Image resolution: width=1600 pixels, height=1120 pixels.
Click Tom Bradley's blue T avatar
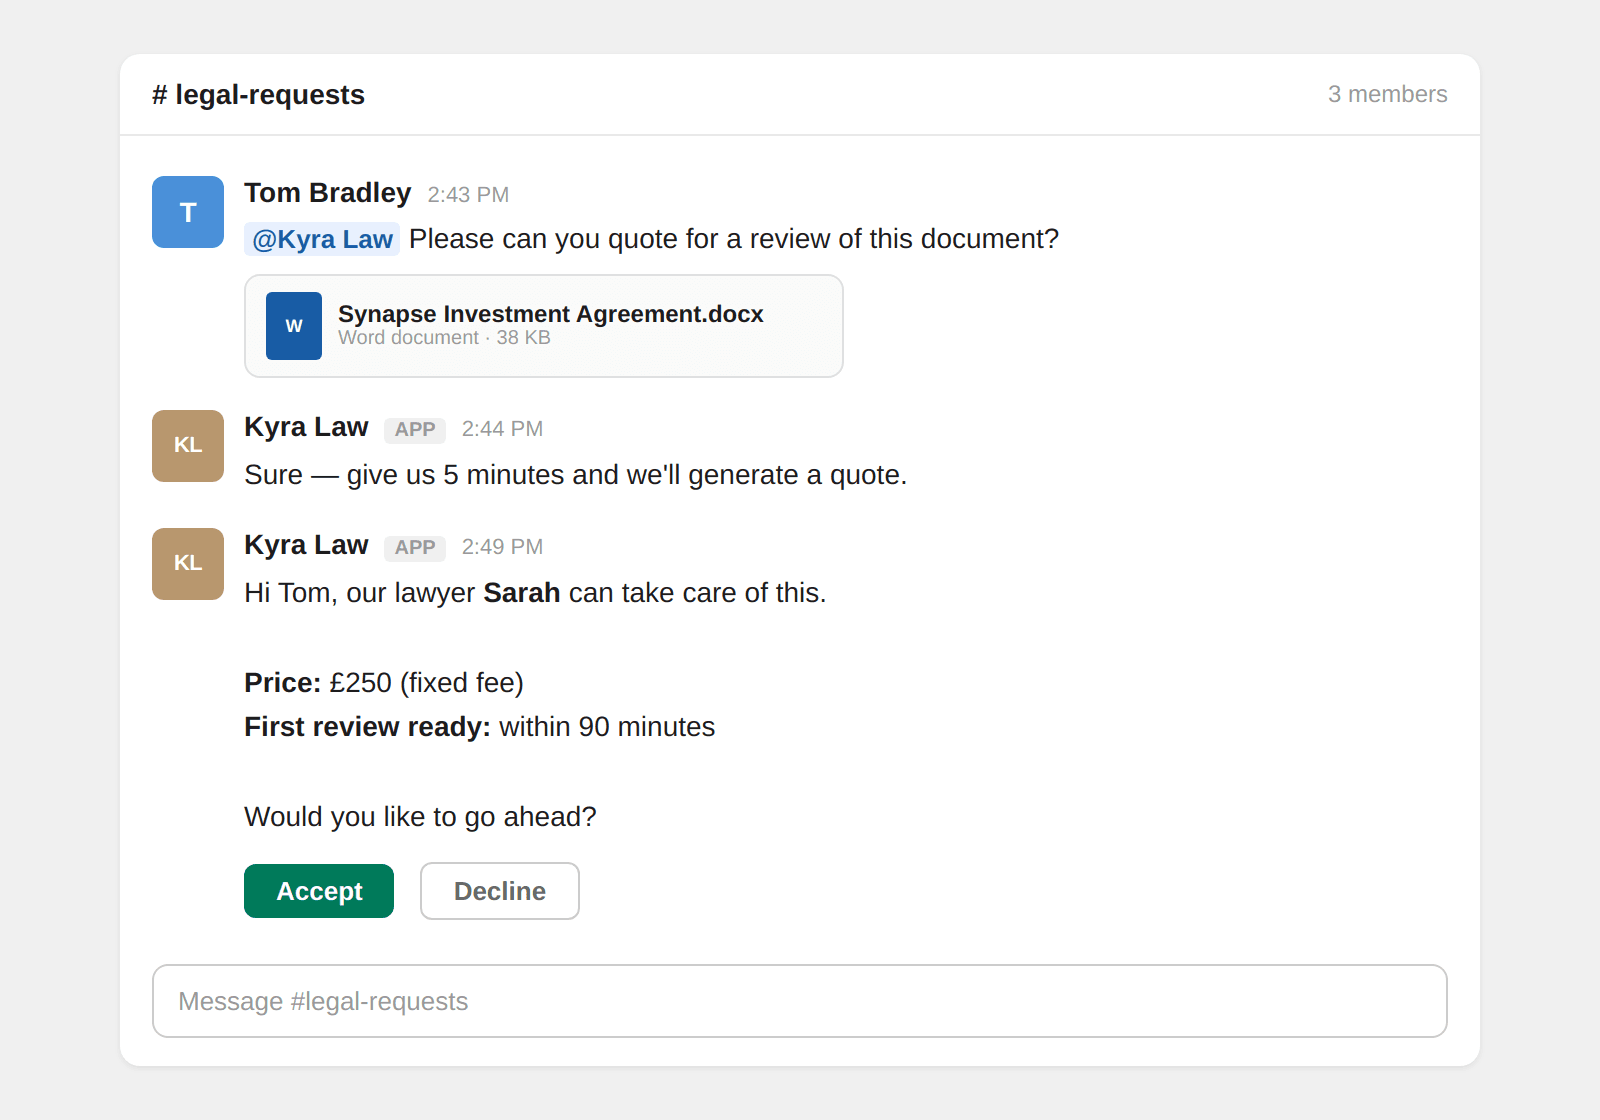click(x=188, y=212)
